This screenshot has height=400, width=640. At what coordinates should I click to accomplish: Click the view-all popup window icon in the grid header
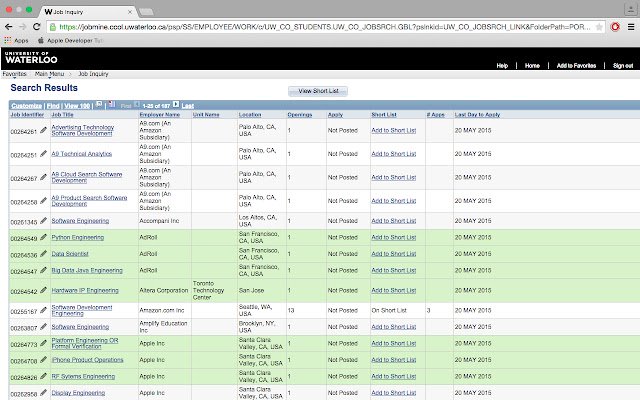[x=99, y=104]
